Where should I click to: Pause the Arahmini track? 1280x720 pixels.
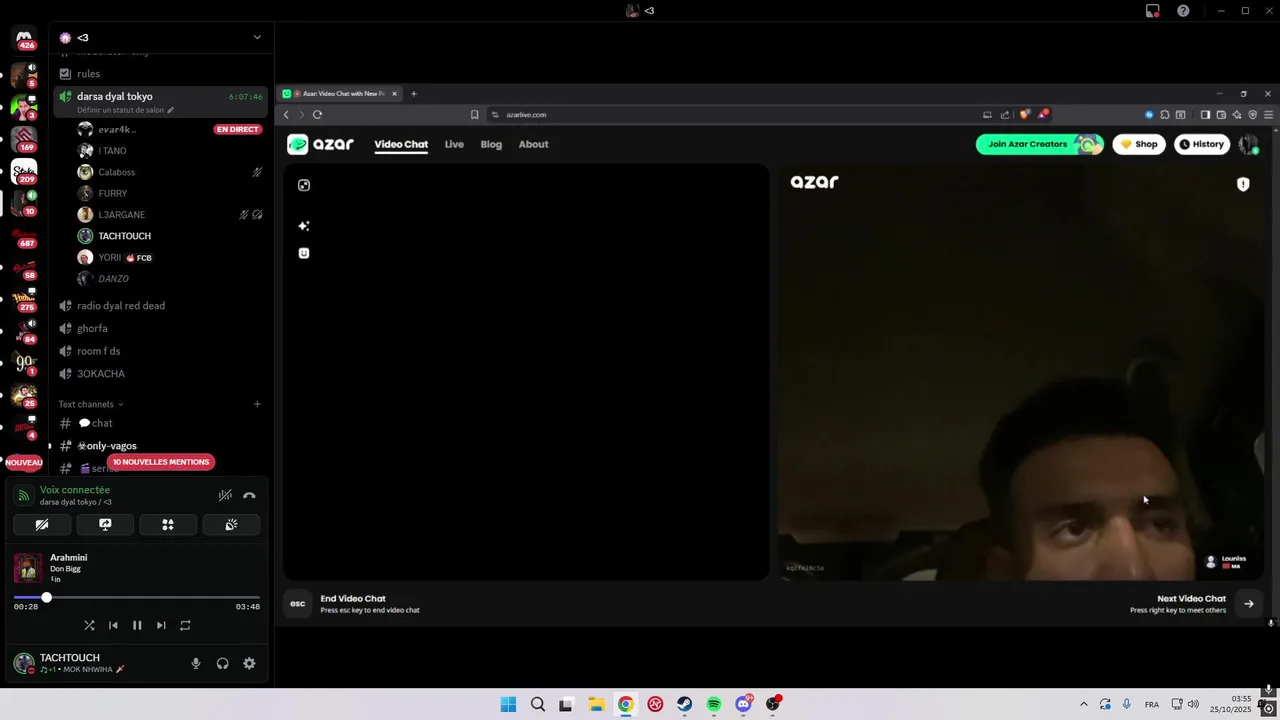click(137, 625)
